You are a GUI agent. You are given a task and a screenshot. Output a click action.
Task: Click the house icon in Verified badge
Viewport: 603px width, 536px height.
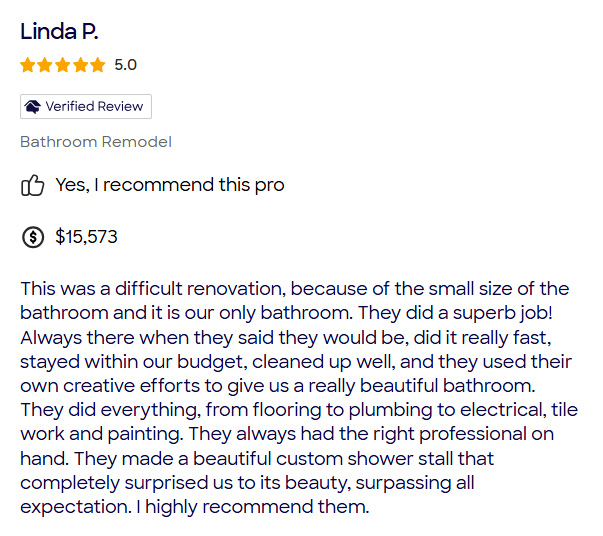(x=32, y=107)
